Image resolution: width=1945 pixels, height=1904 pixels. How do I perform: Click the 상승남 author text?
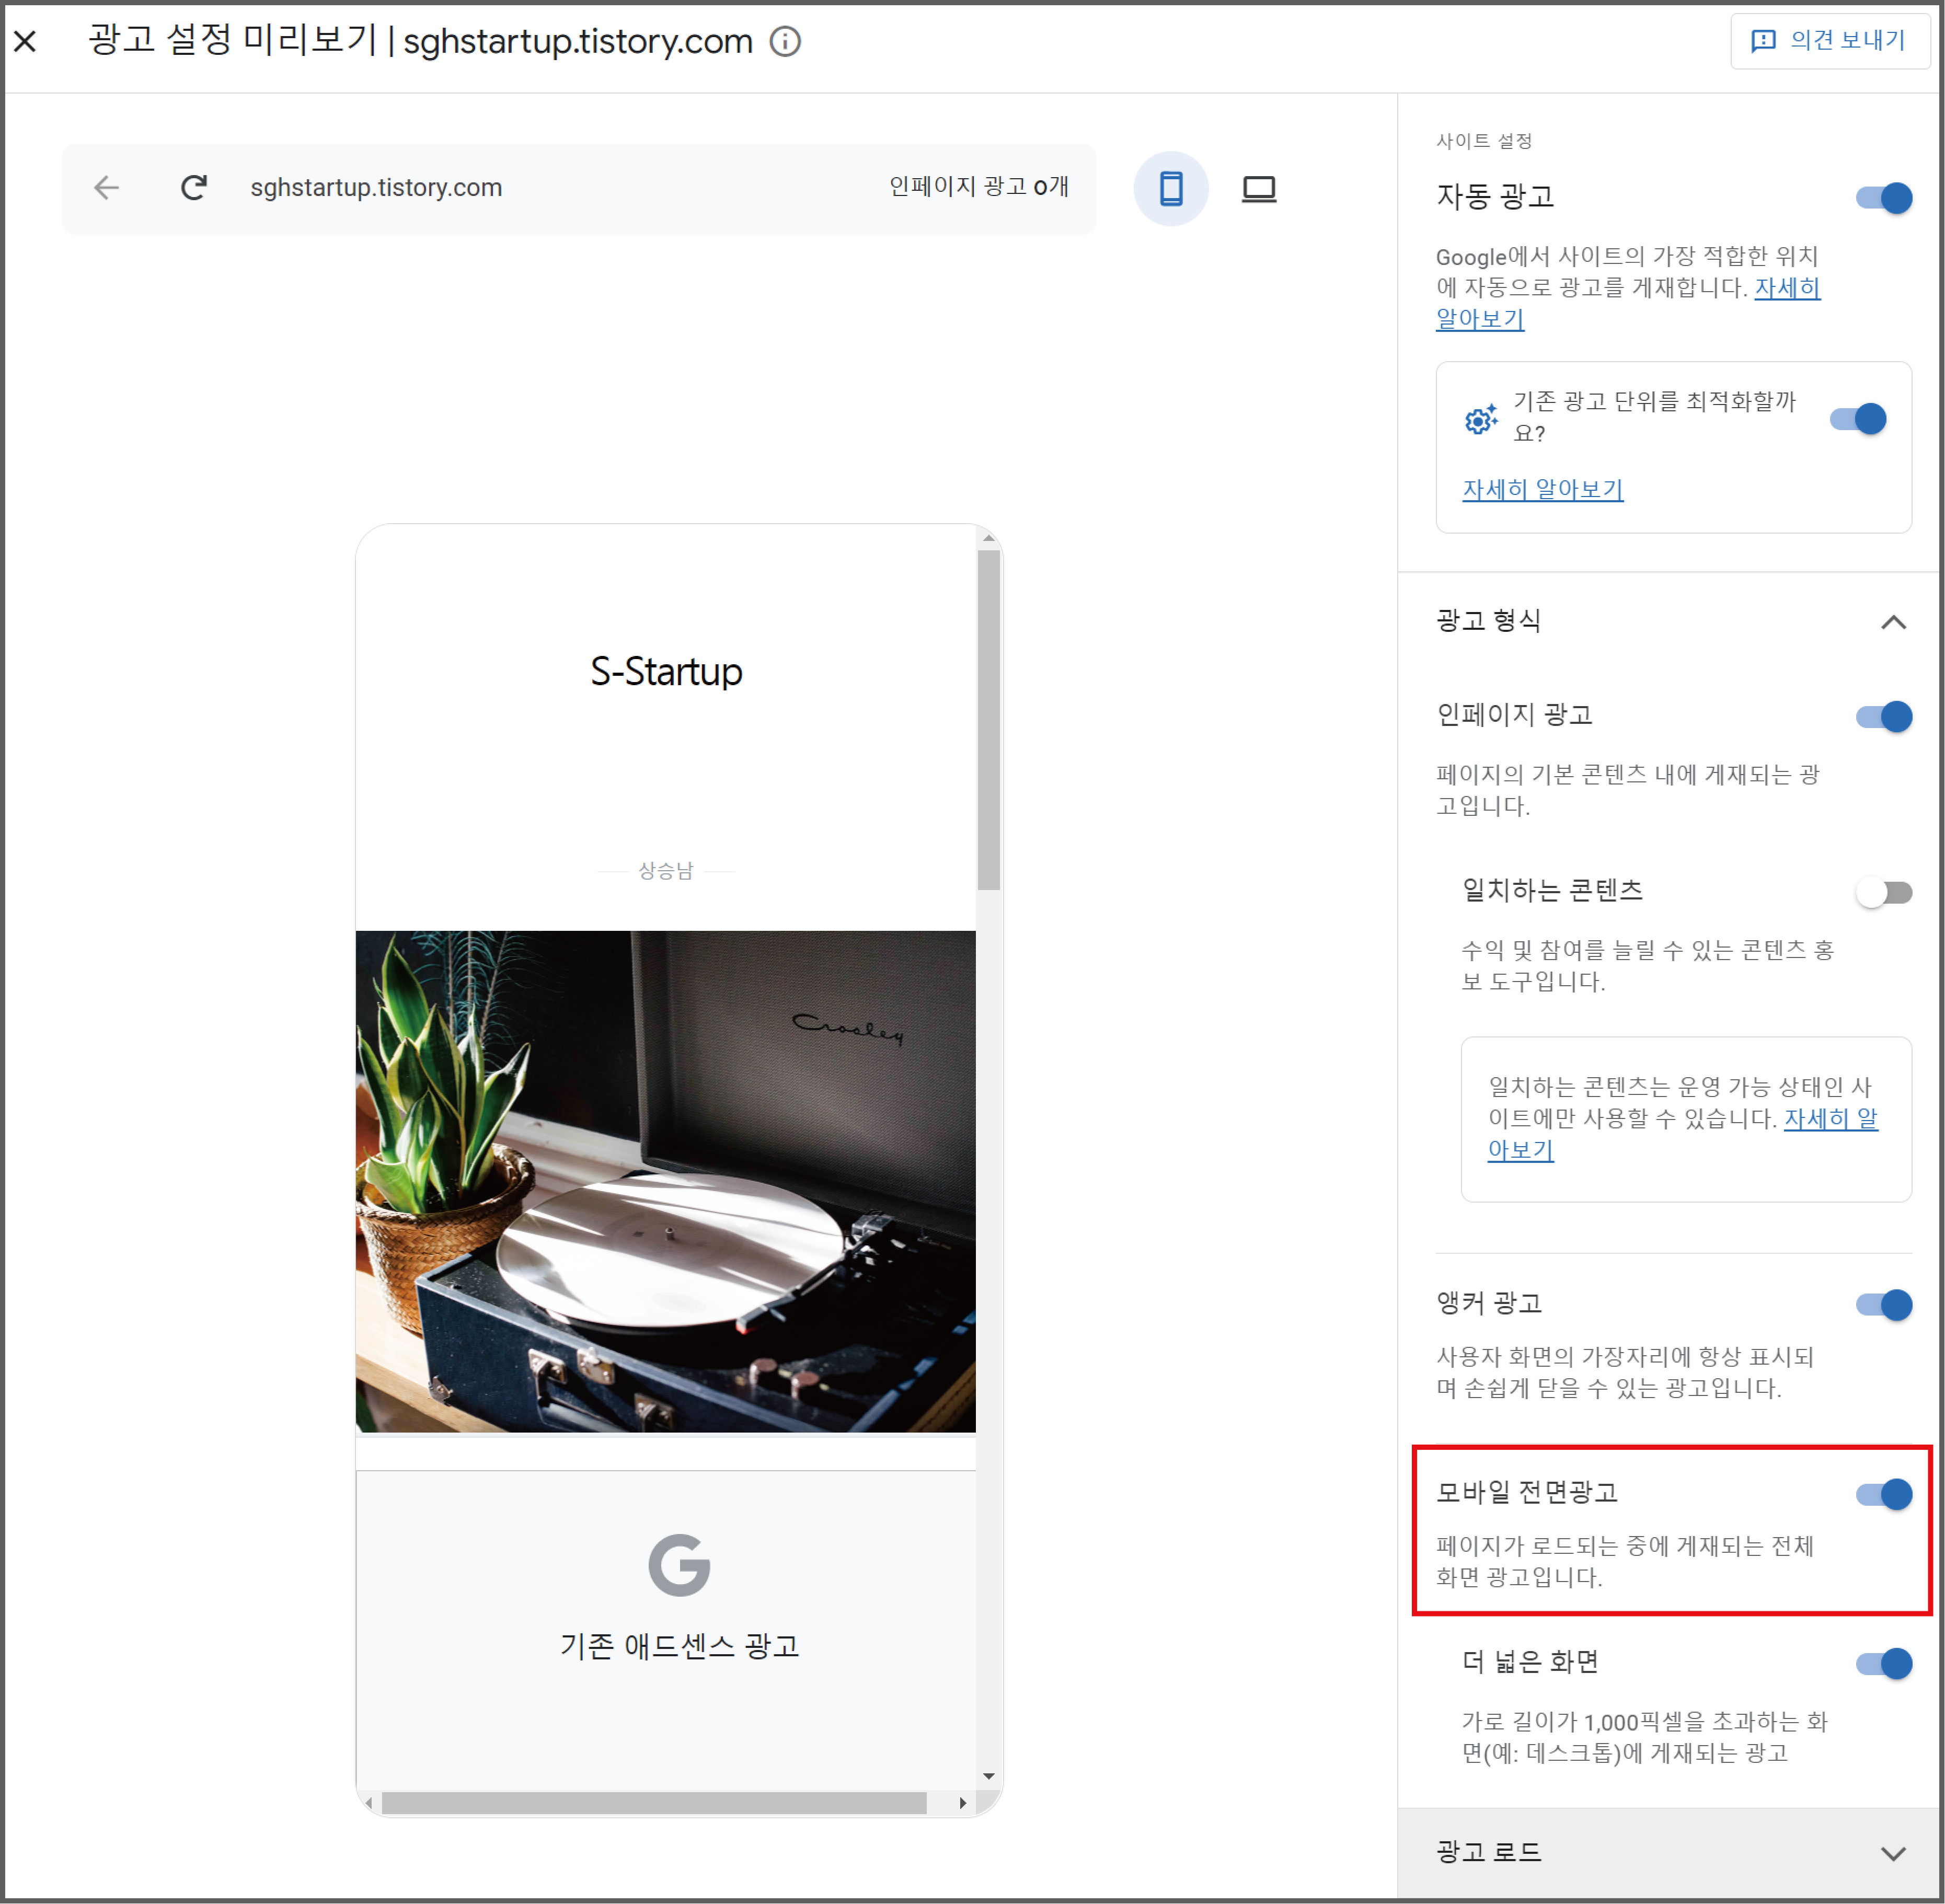point(666,871)
